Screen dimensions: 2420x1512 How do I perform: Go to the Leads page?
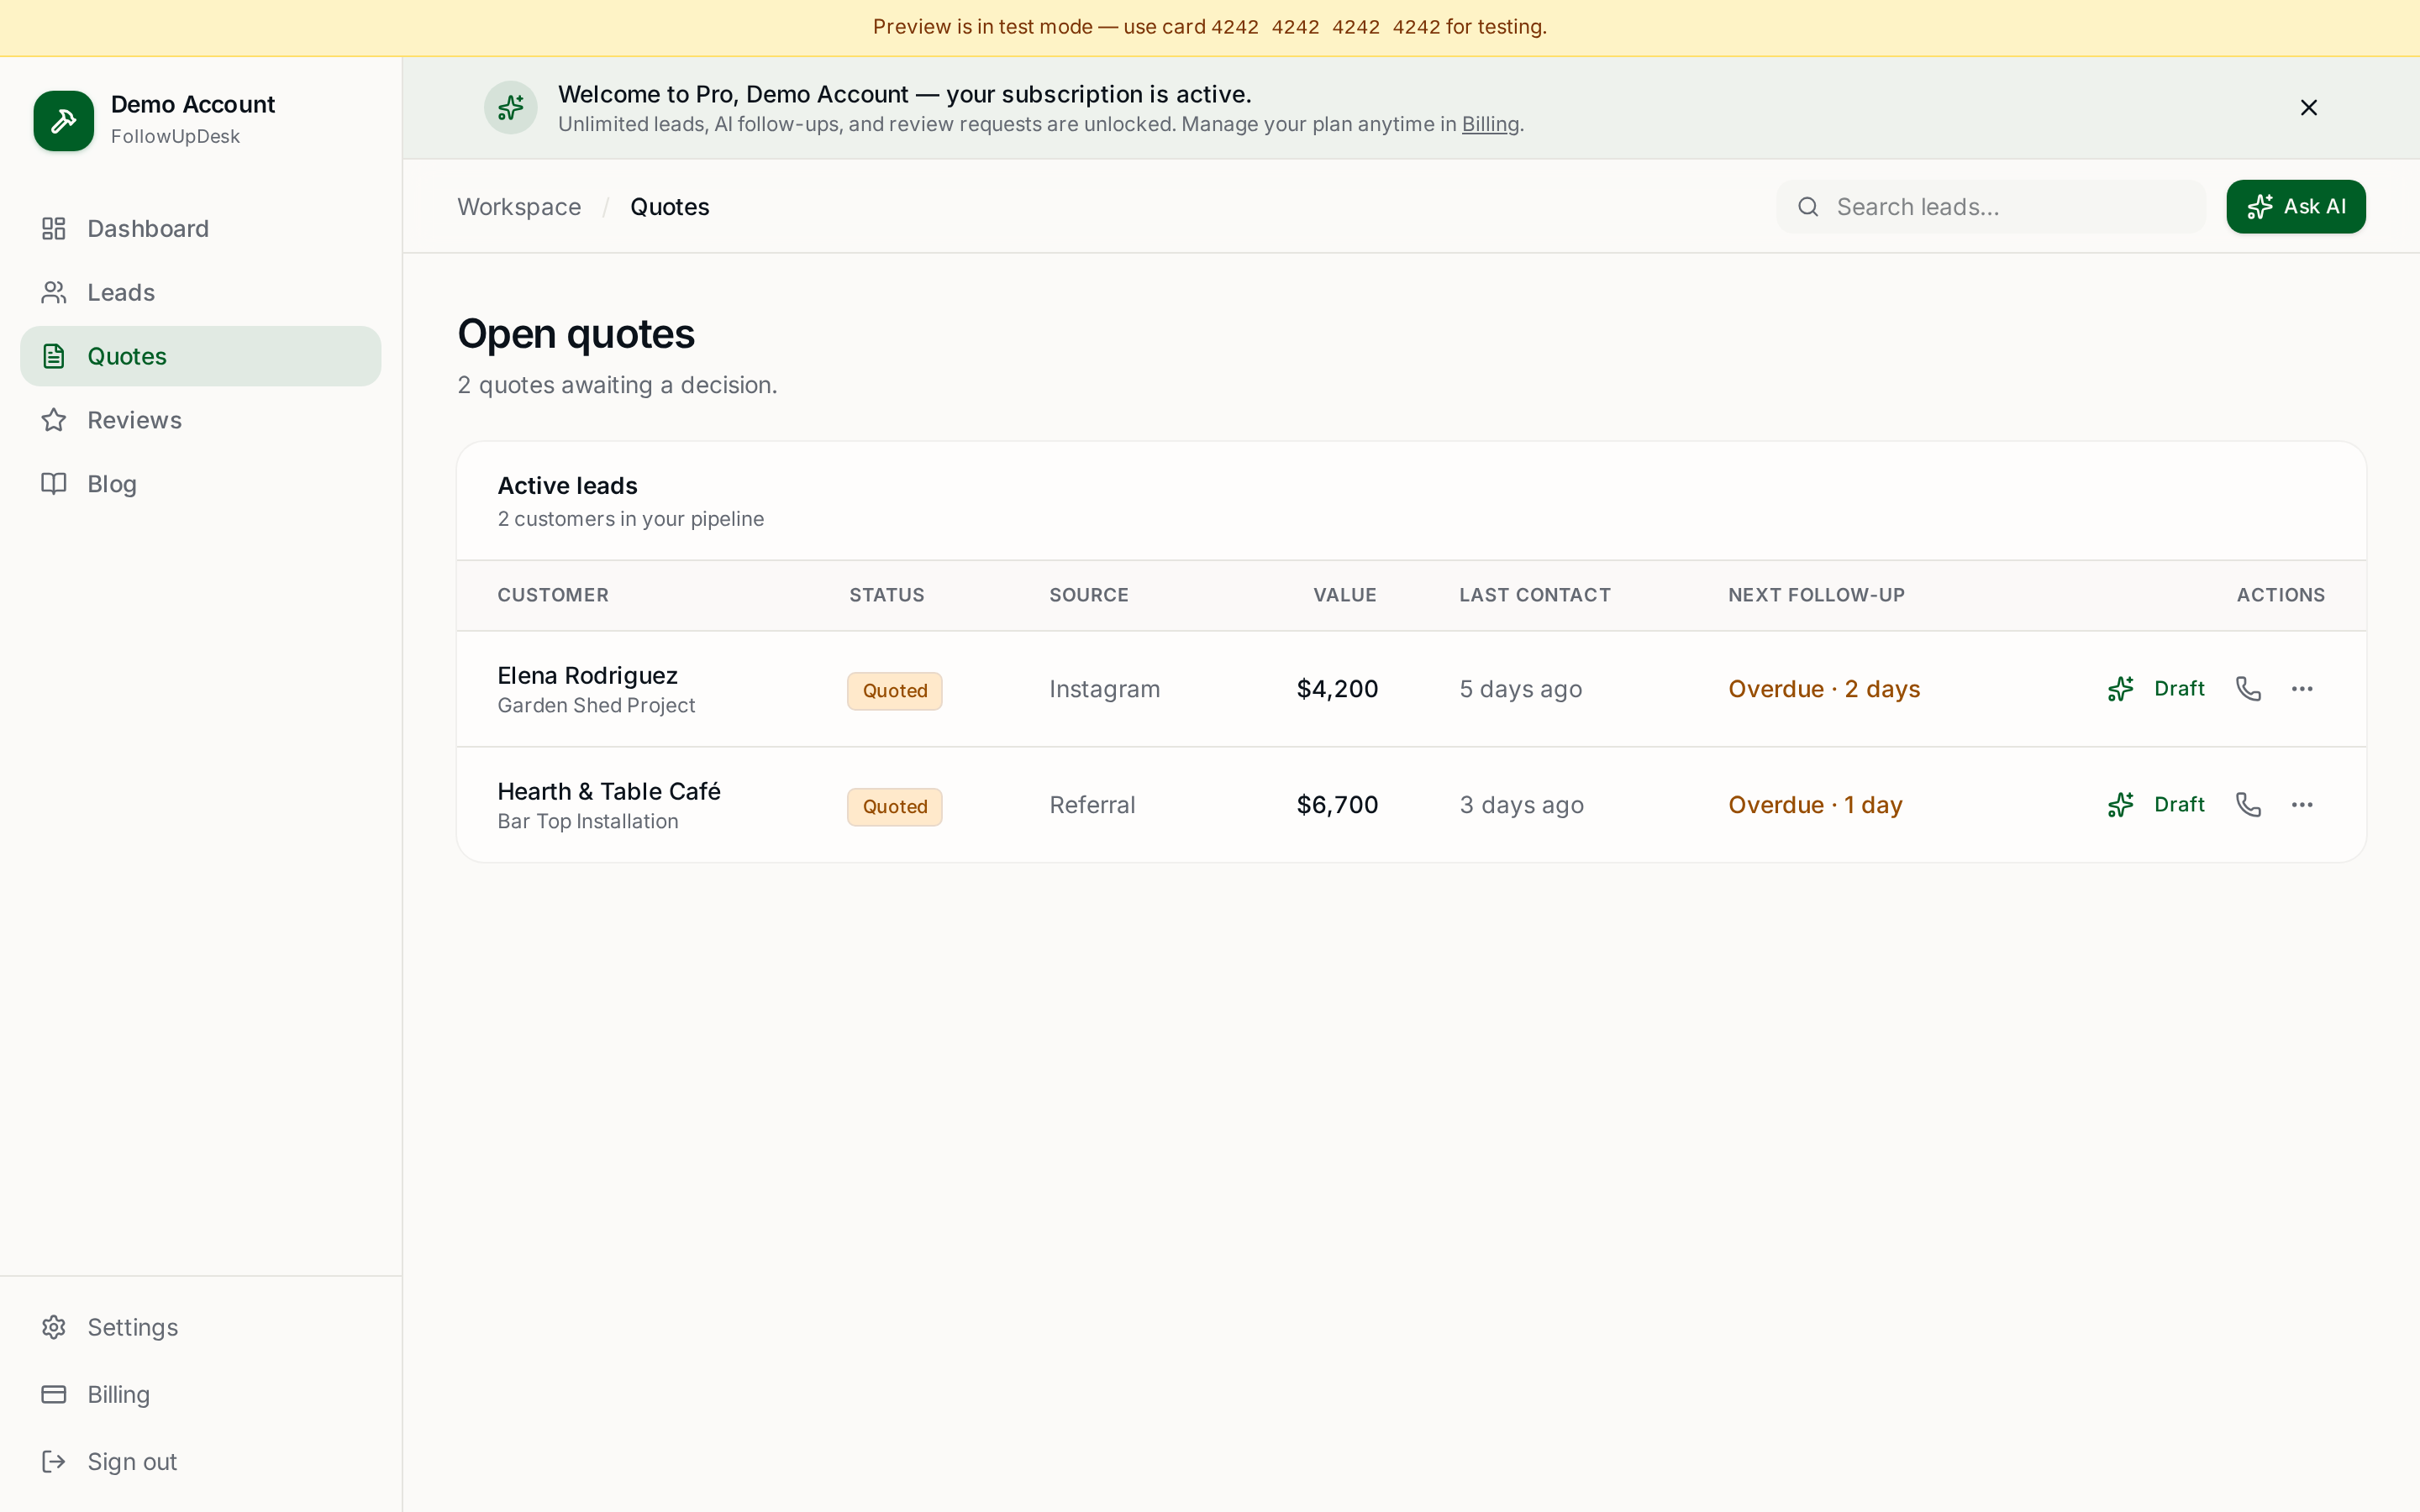click(x=200, y=292)
